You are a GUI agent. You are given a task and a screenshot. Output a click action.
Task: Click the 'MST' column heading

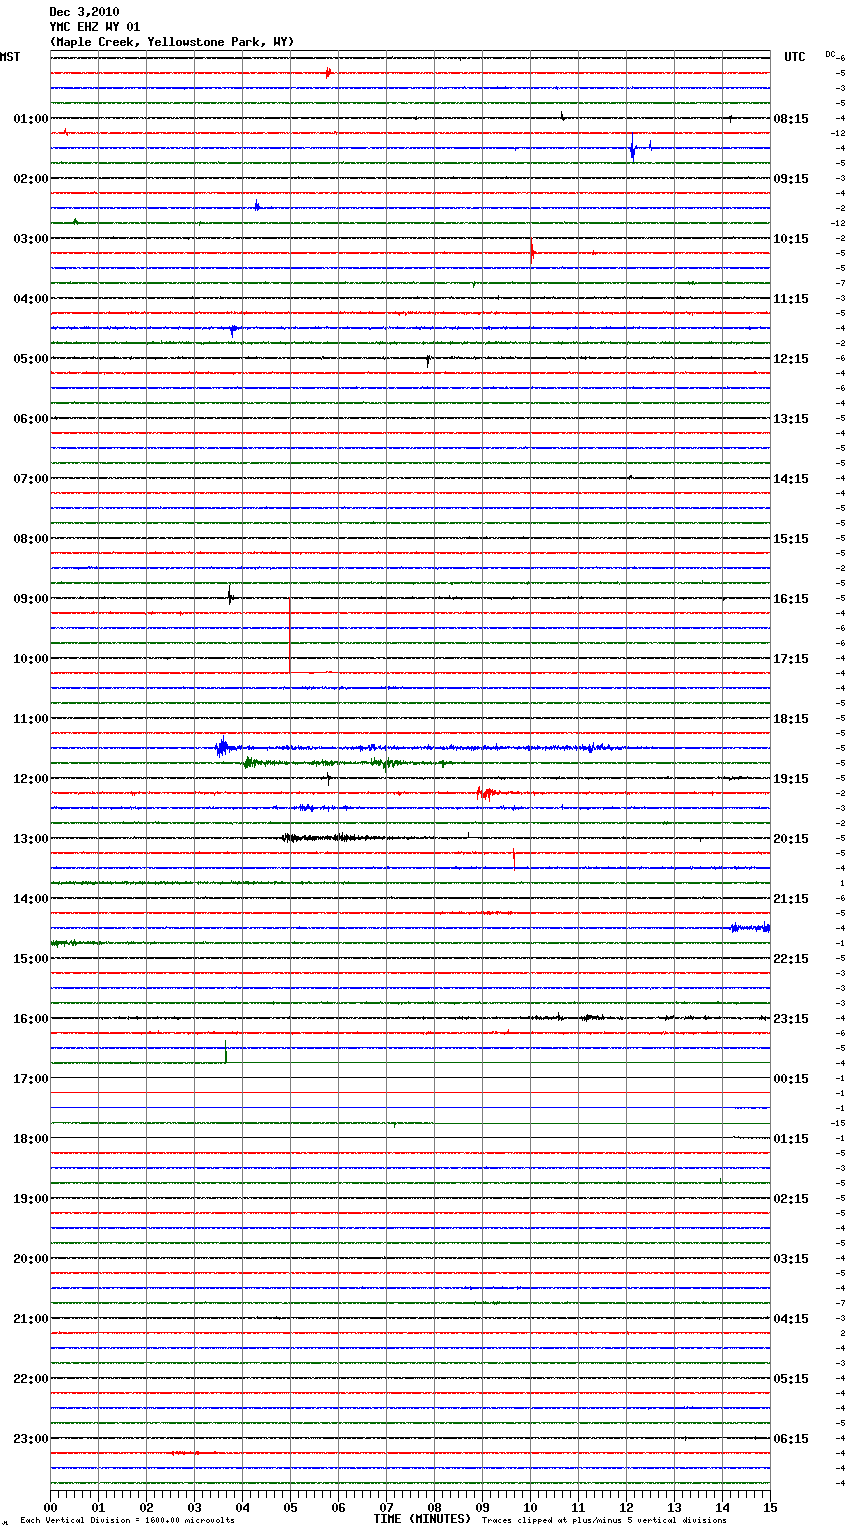[10, 57]
